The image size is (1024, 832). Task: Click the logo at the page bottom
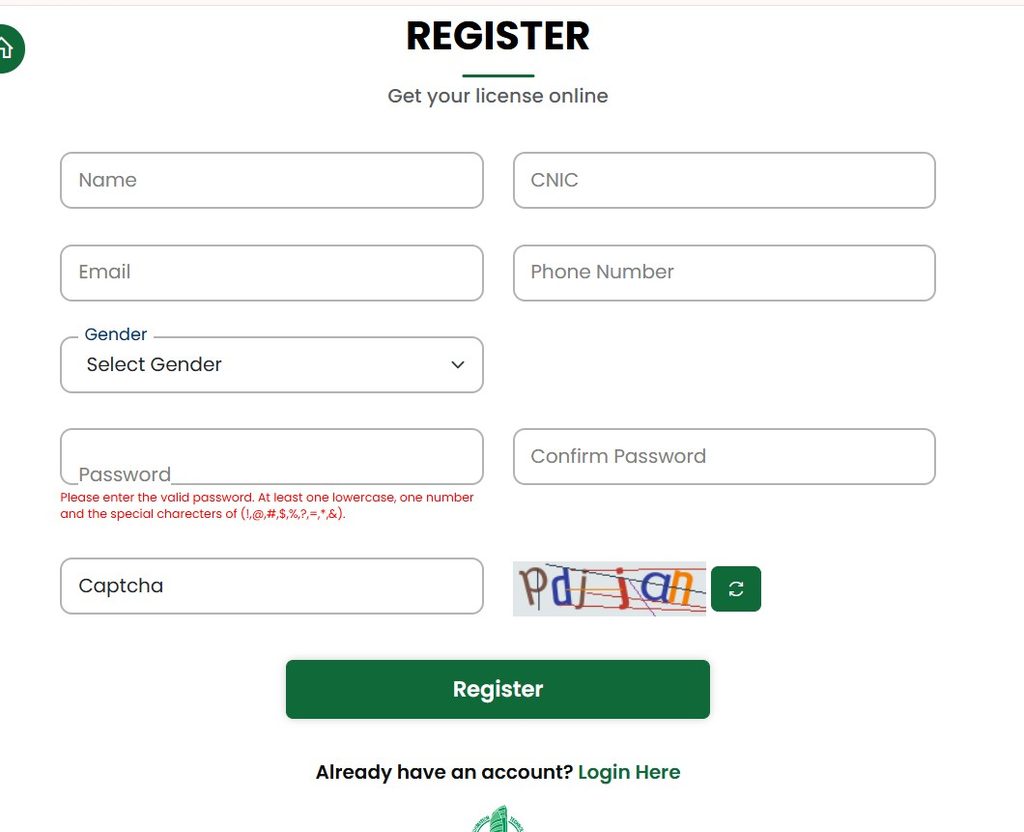(498, 819)
